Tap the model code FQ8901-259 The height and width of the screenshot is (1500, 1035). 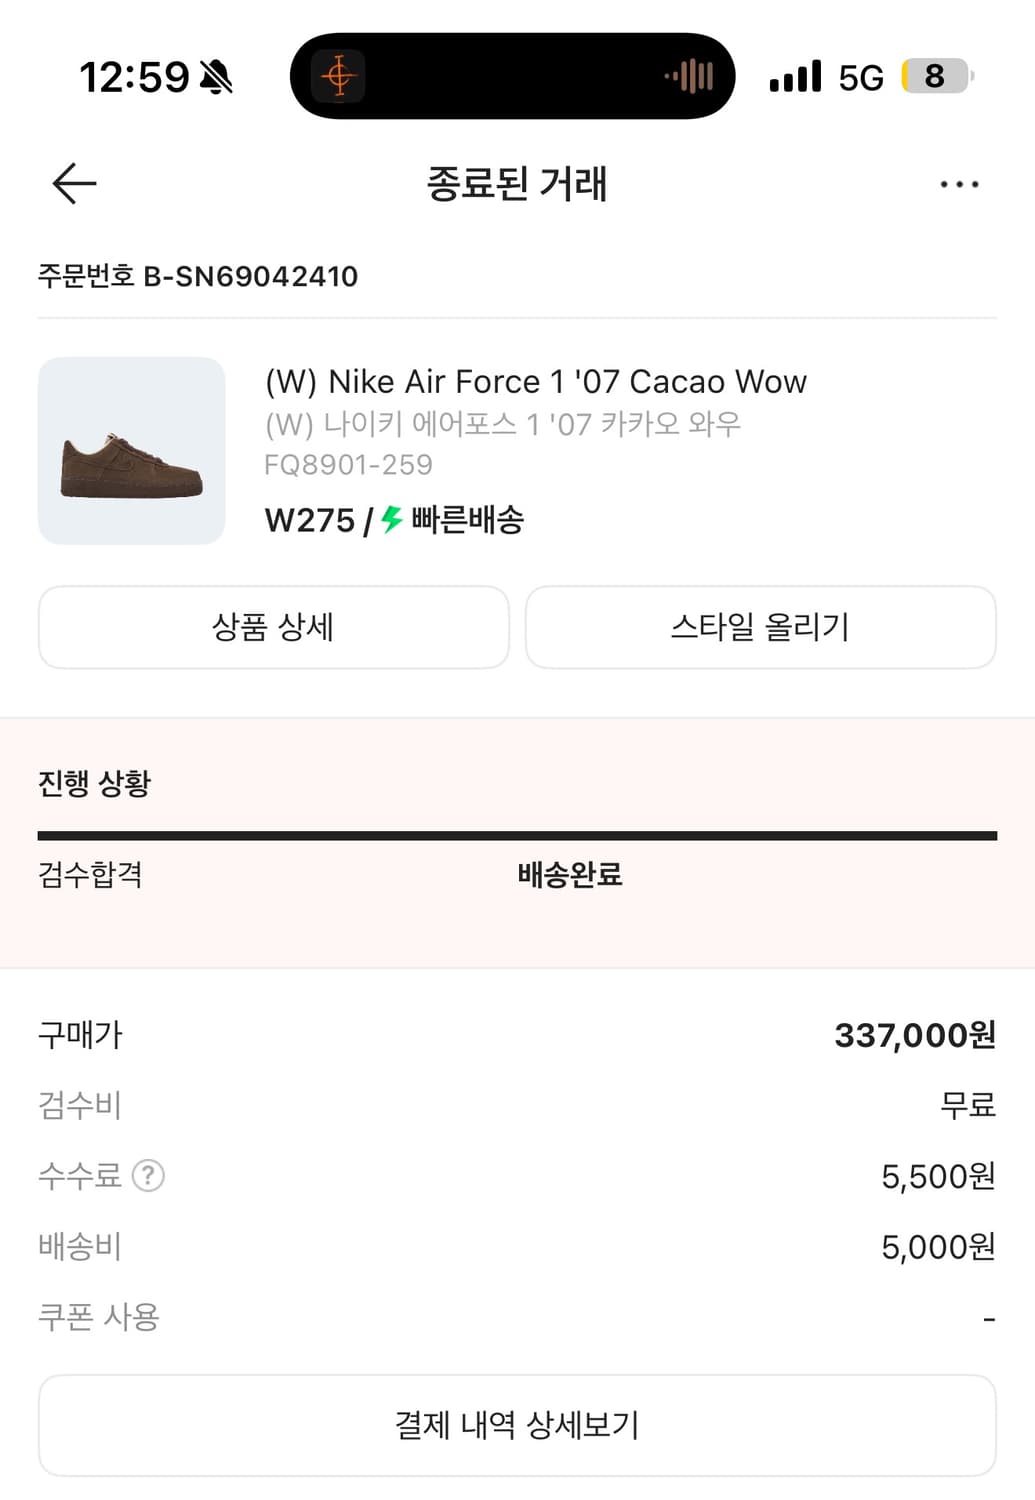tap(348, 465)
